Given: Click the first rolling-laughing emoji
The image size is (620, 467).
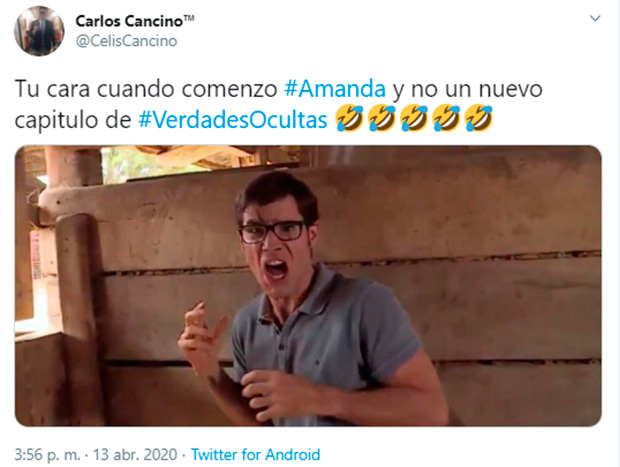Looking at the screenshot, I should [350, 118].
